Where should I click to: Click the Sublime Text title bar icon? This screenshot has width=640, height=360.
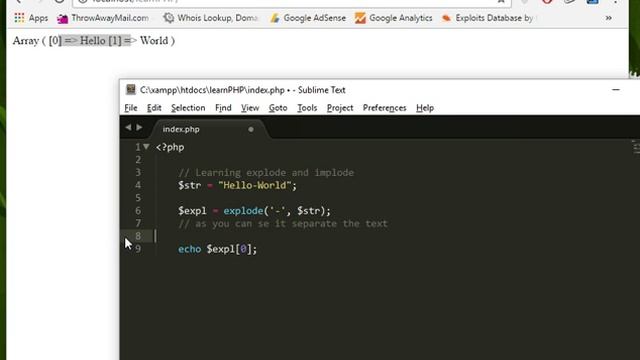pyautogui.click(x=131, y=90)
